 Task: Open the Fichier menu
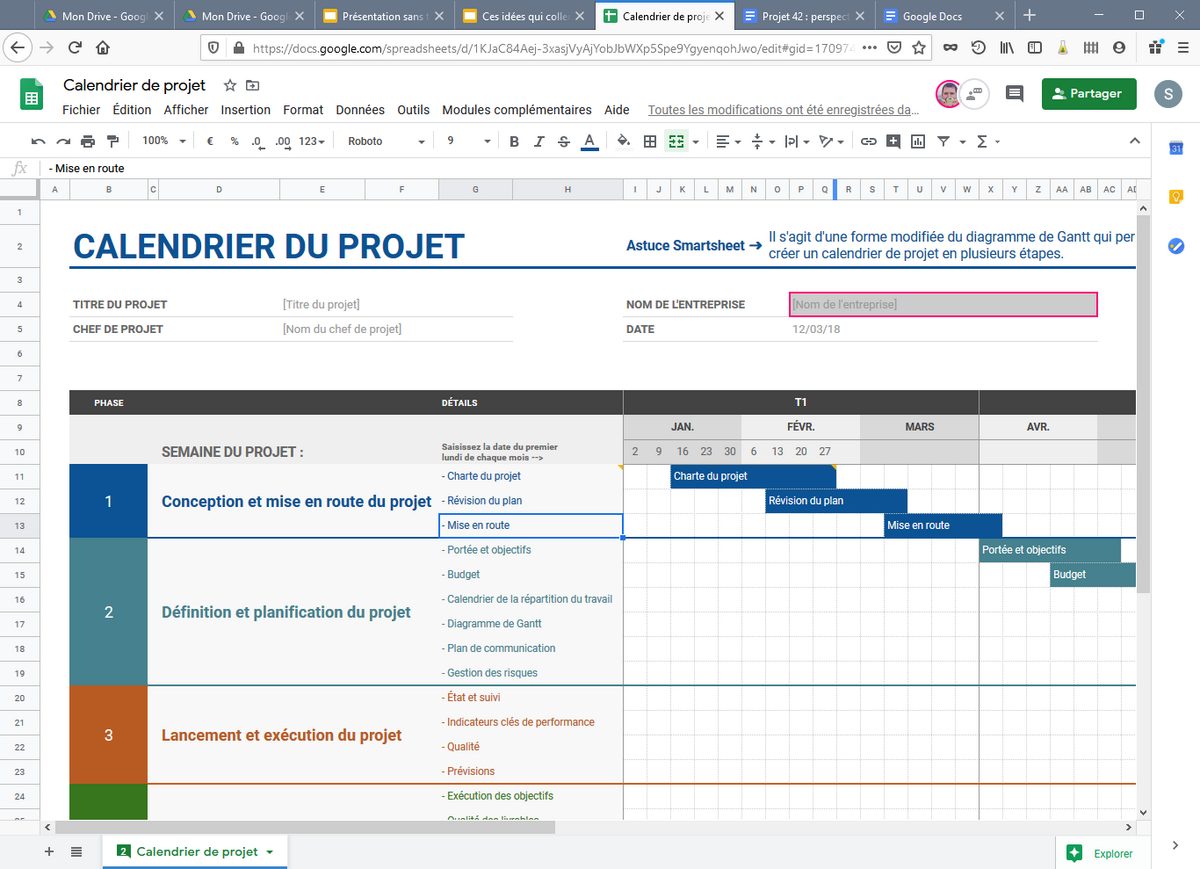81,110
